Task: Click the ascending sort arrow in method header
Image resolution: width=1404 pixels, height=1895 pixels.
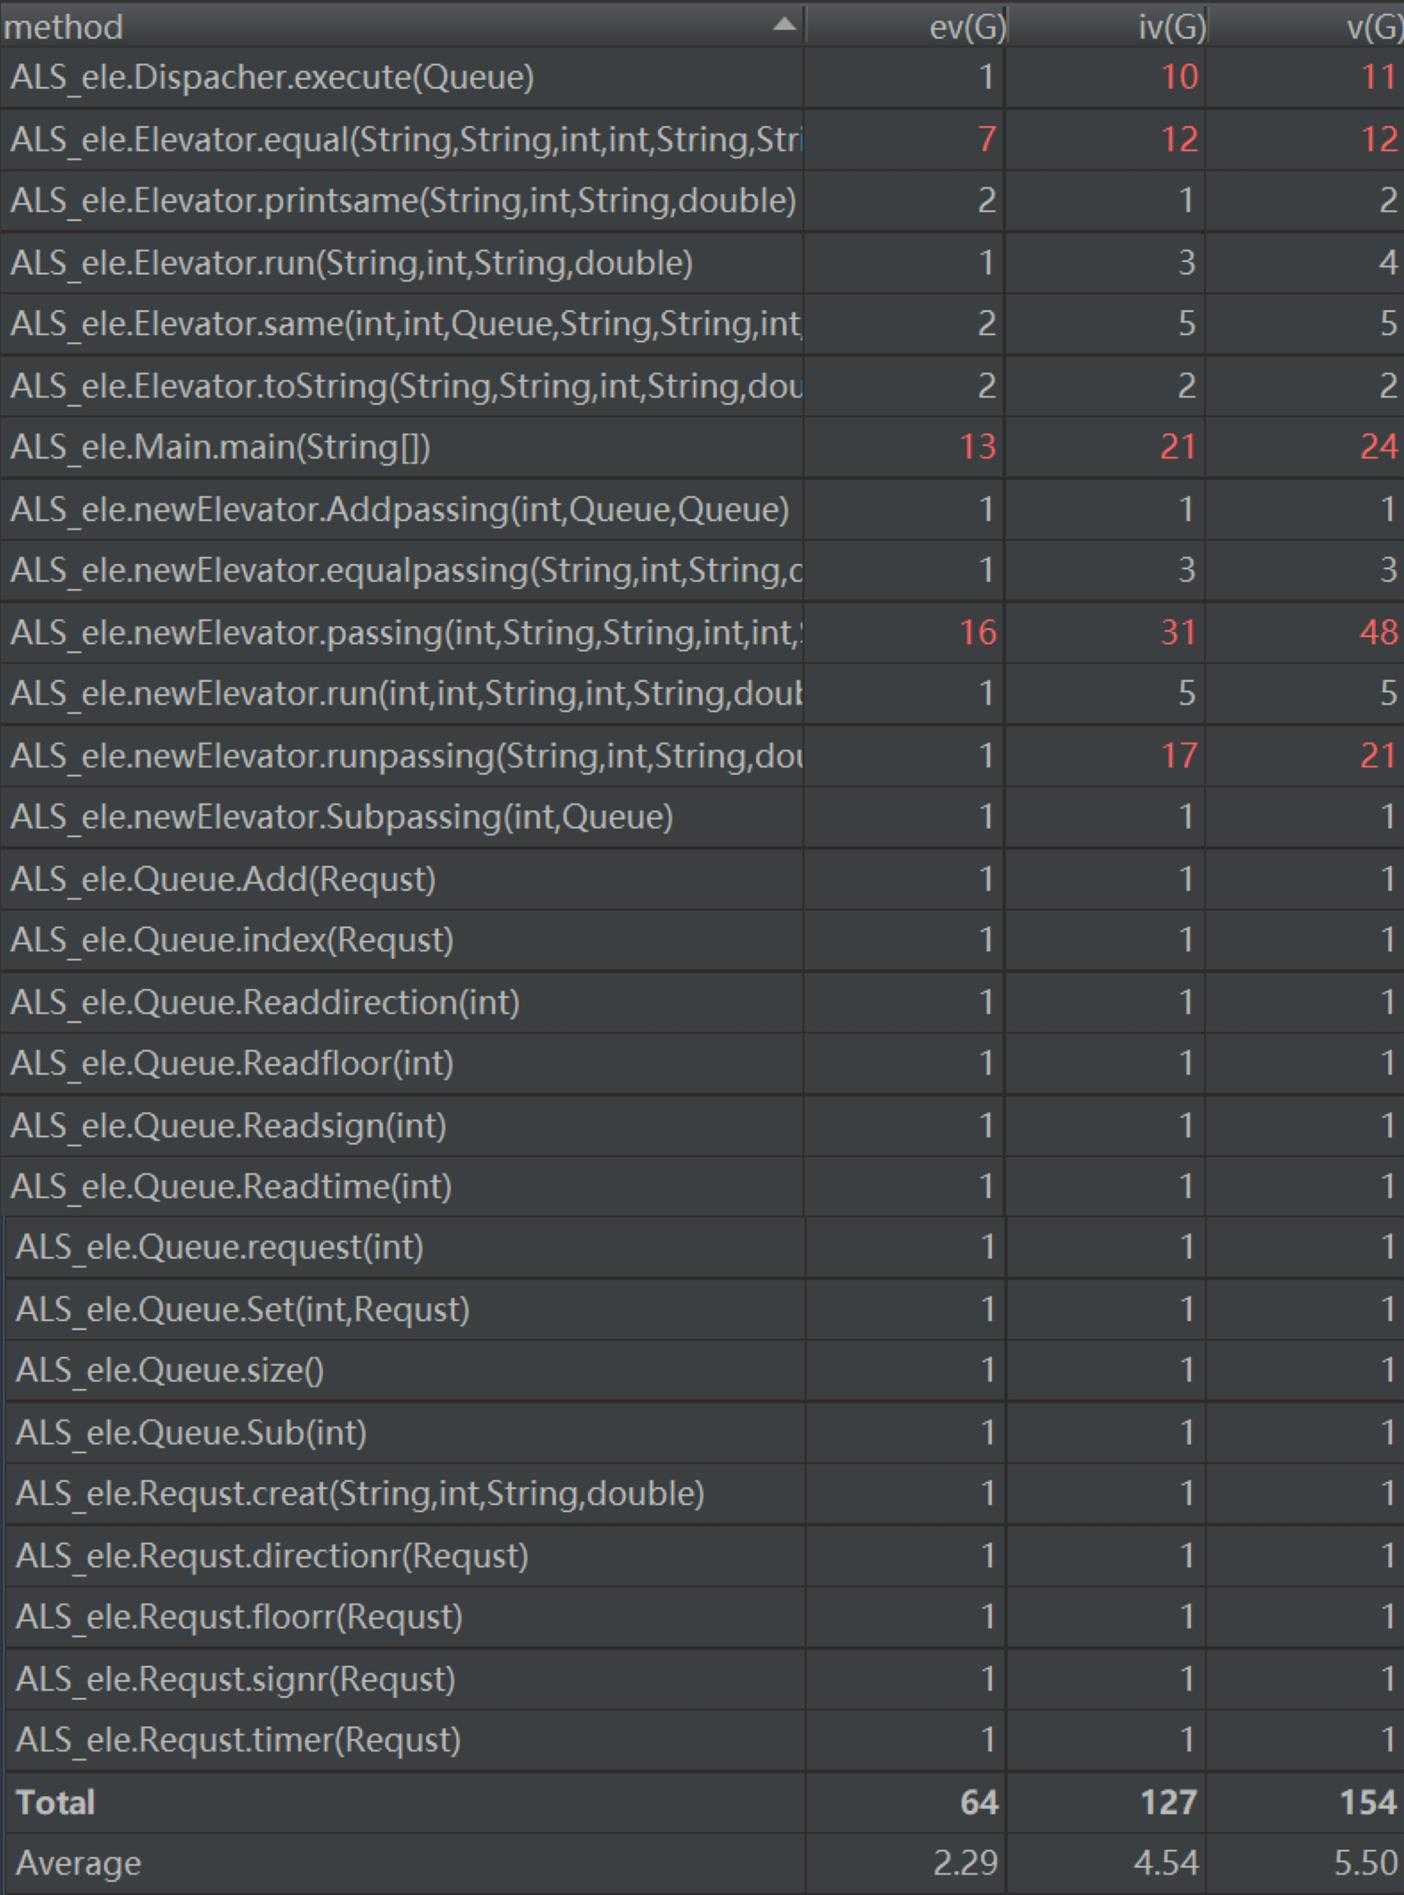Action: 785,24
